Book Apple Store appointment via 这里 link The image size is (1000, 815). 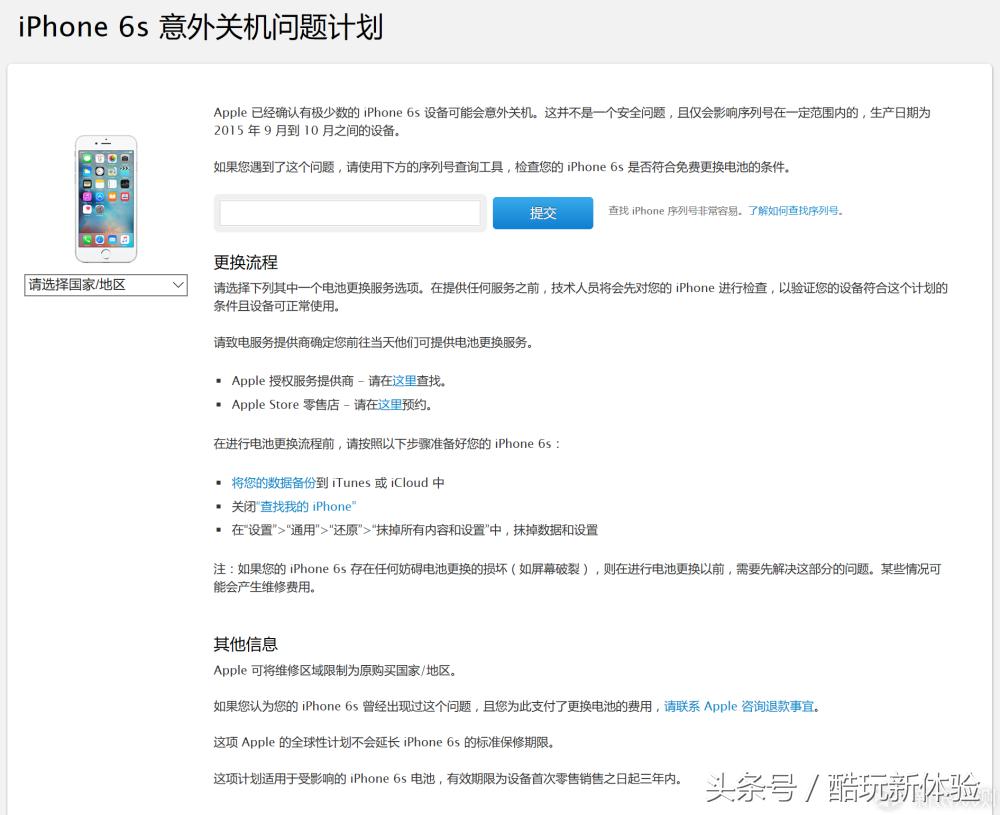pos(391,404)
